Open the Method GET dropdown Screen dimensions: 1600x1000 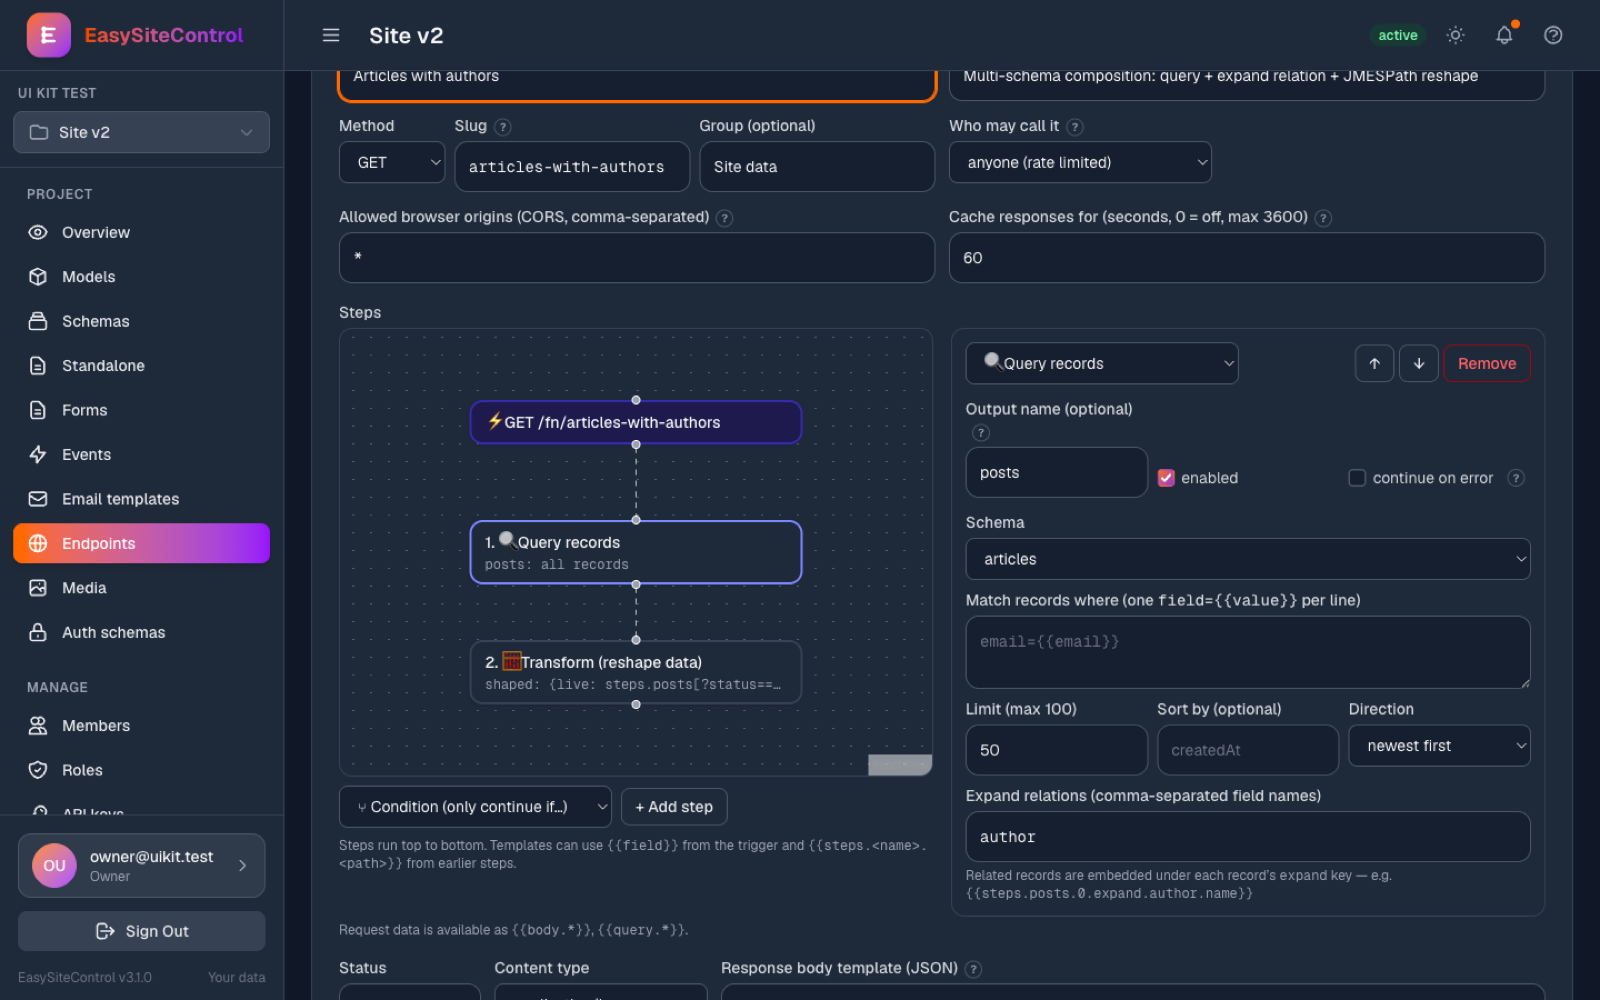392,162
